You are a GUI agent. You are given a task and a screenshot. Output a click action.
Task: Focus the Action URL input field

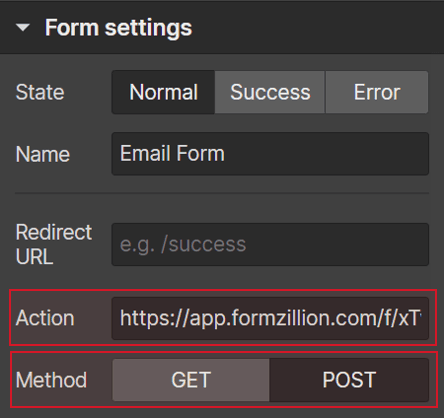270,318
